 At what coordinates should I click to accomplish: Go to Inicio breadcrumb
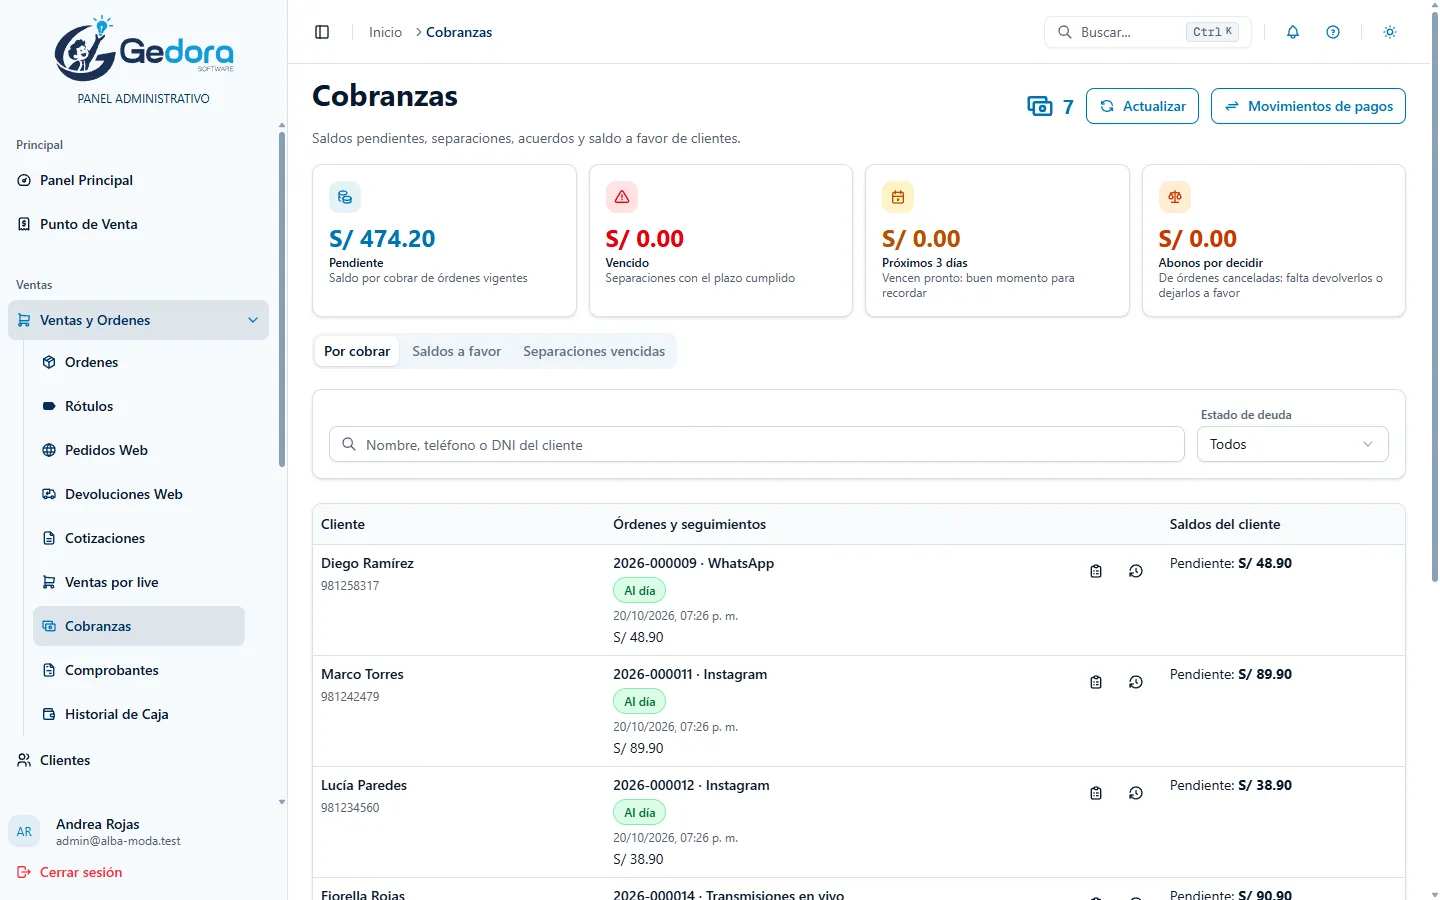(385, 32)
